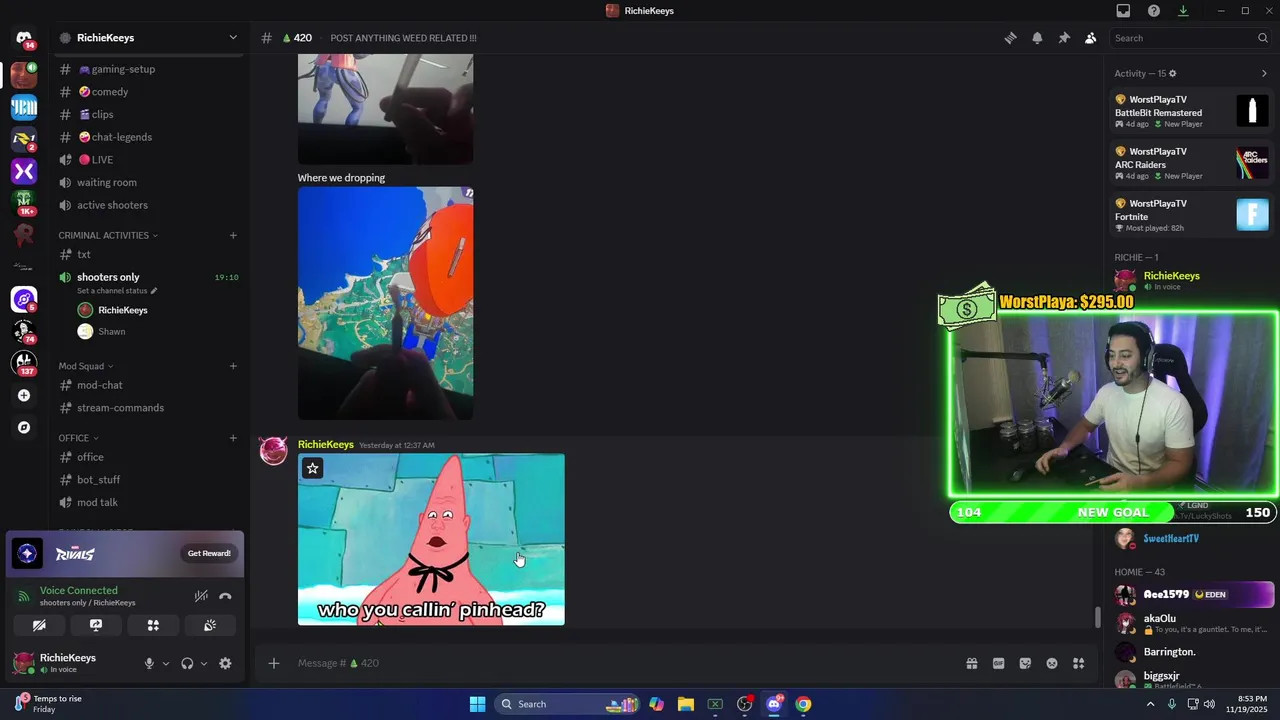Open WorstPlayaTV ARC Raiders activity card
Image resolution: width=1280 pixels, height=720 pixels.
click(1191, 163)
